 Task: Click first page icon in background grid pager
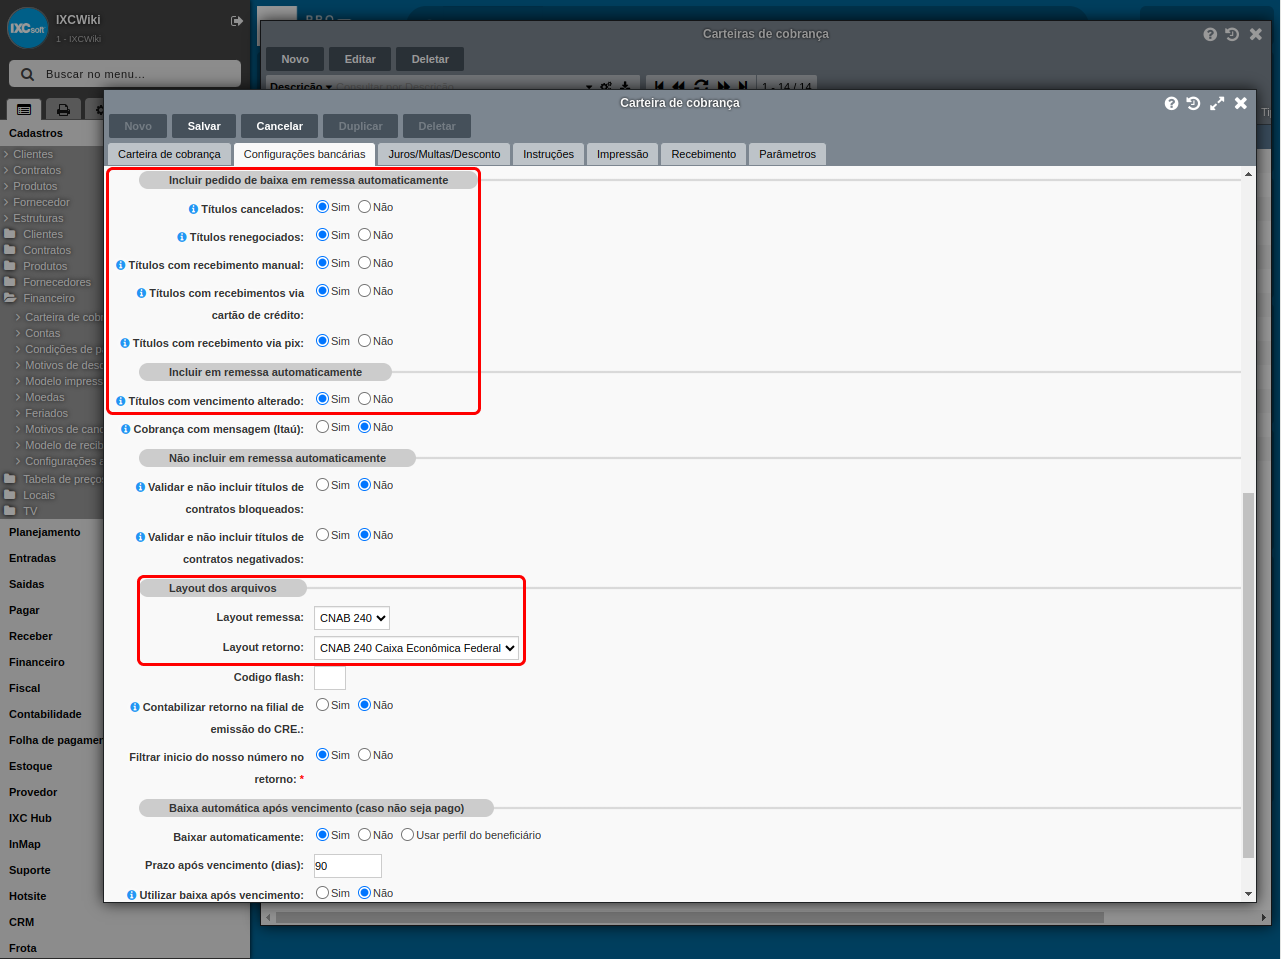pos(659,86)
